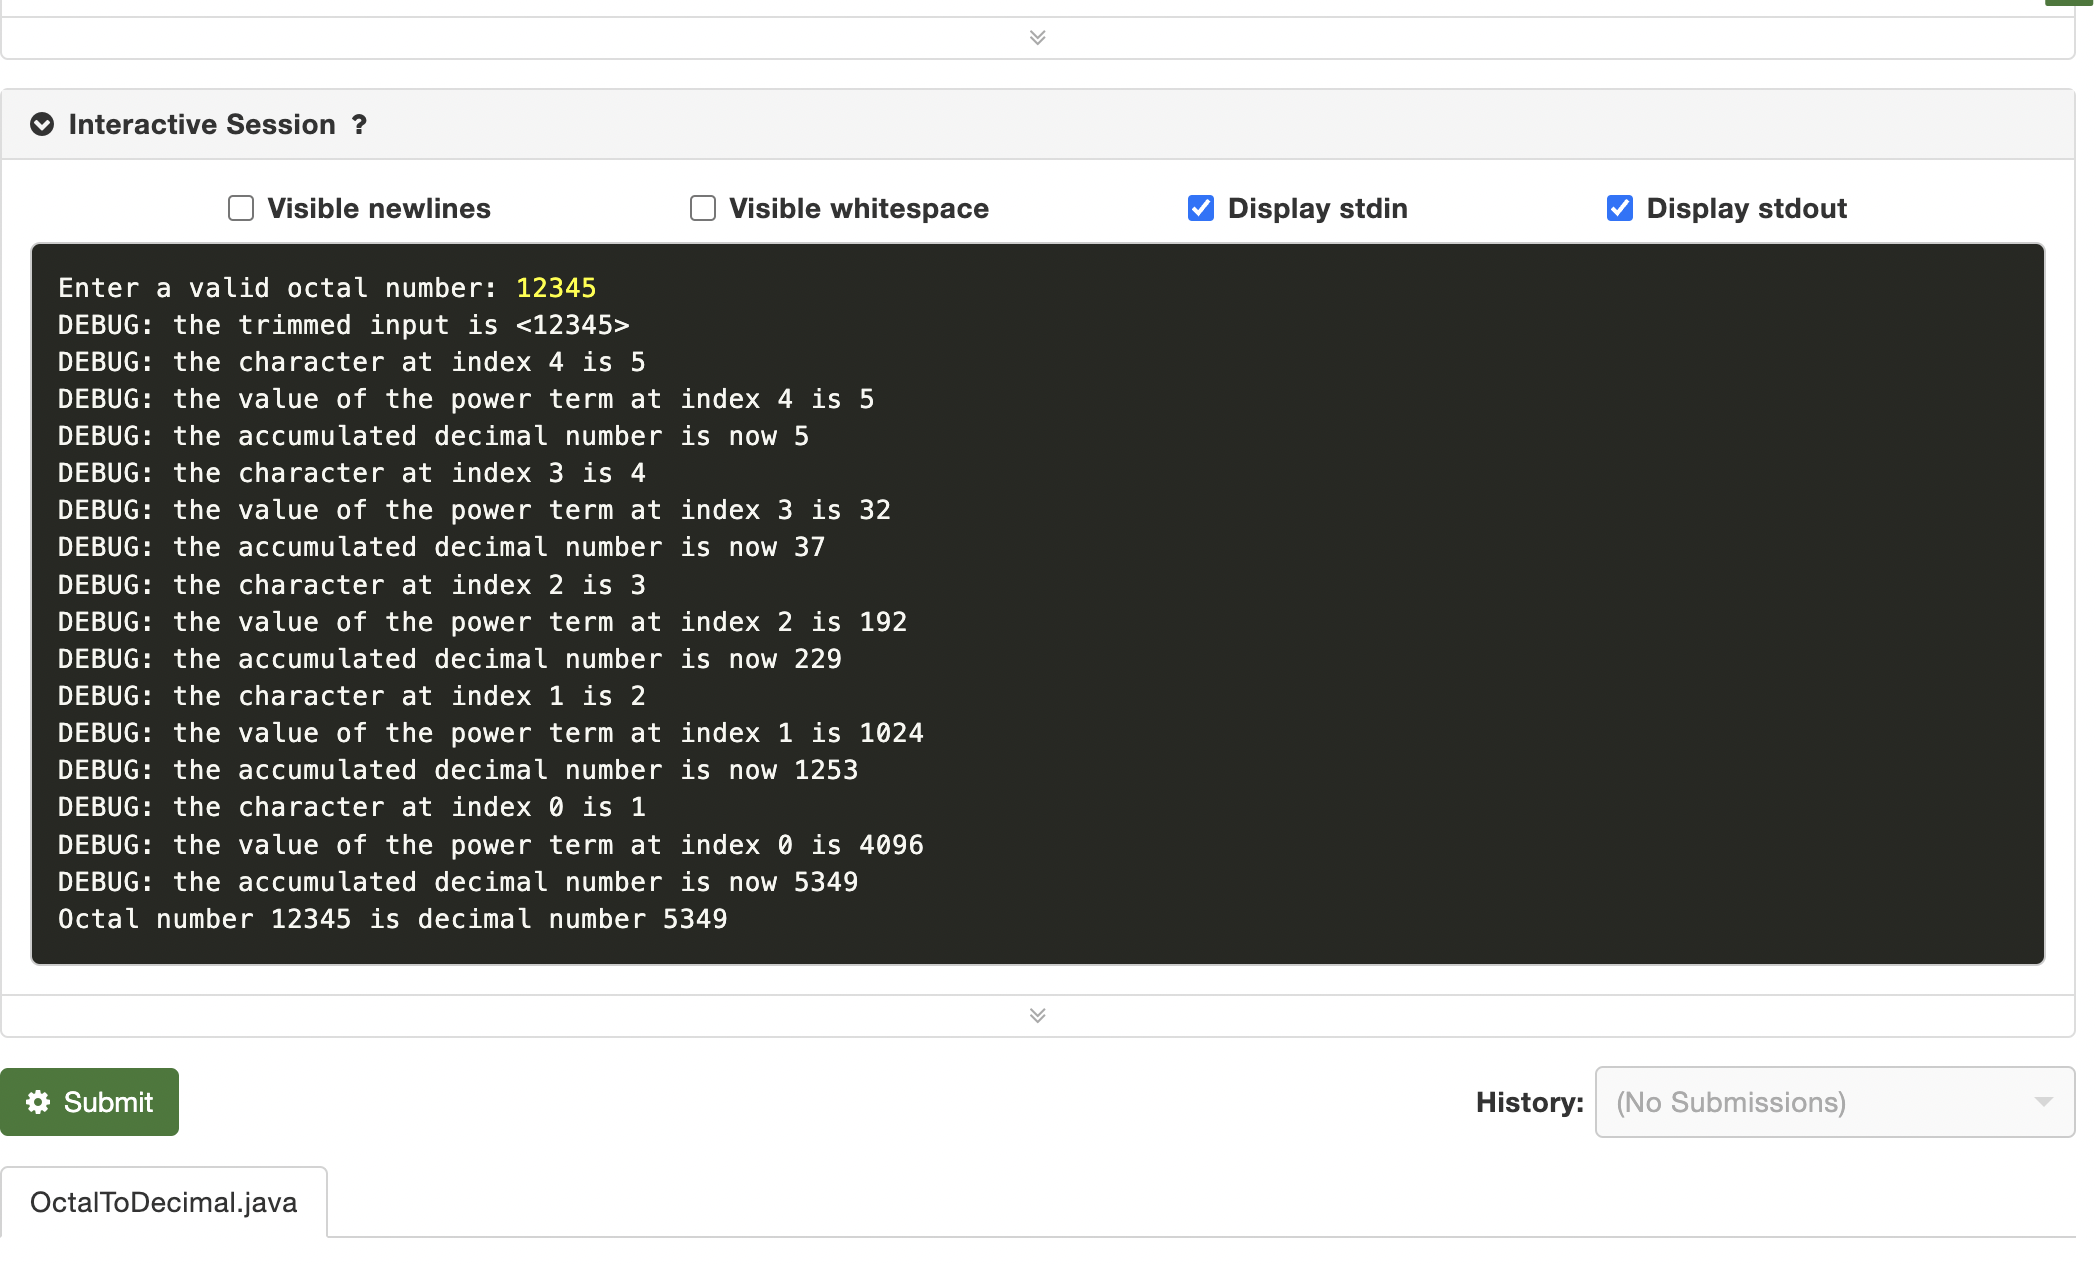Image resolution: width=2096 pixels, height=1264 pixels.
Task: Click the line with power term 4096
Action: pyautogui.click(x=491, y=845)
